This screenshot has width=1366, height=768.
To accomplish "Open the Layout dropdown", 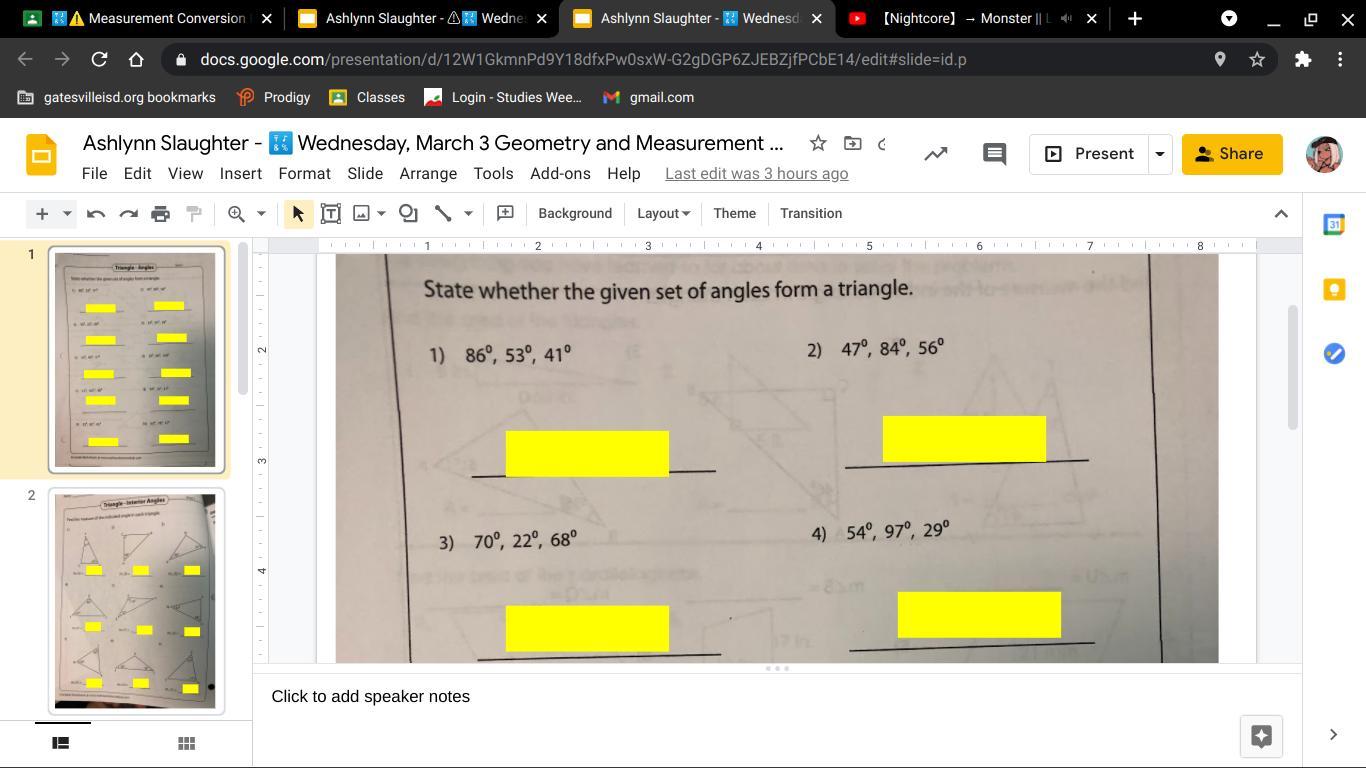I will pyautogui.click(x=663, y=214).
